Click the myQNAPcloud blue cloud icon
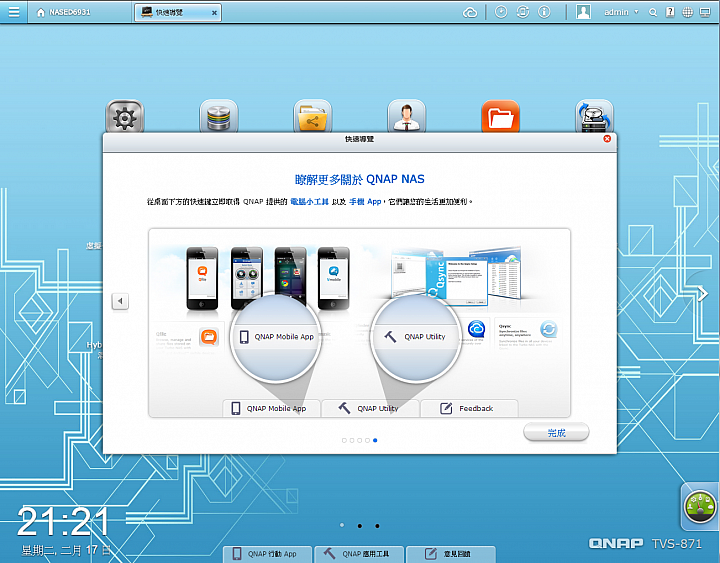 (x=476, y=329)
